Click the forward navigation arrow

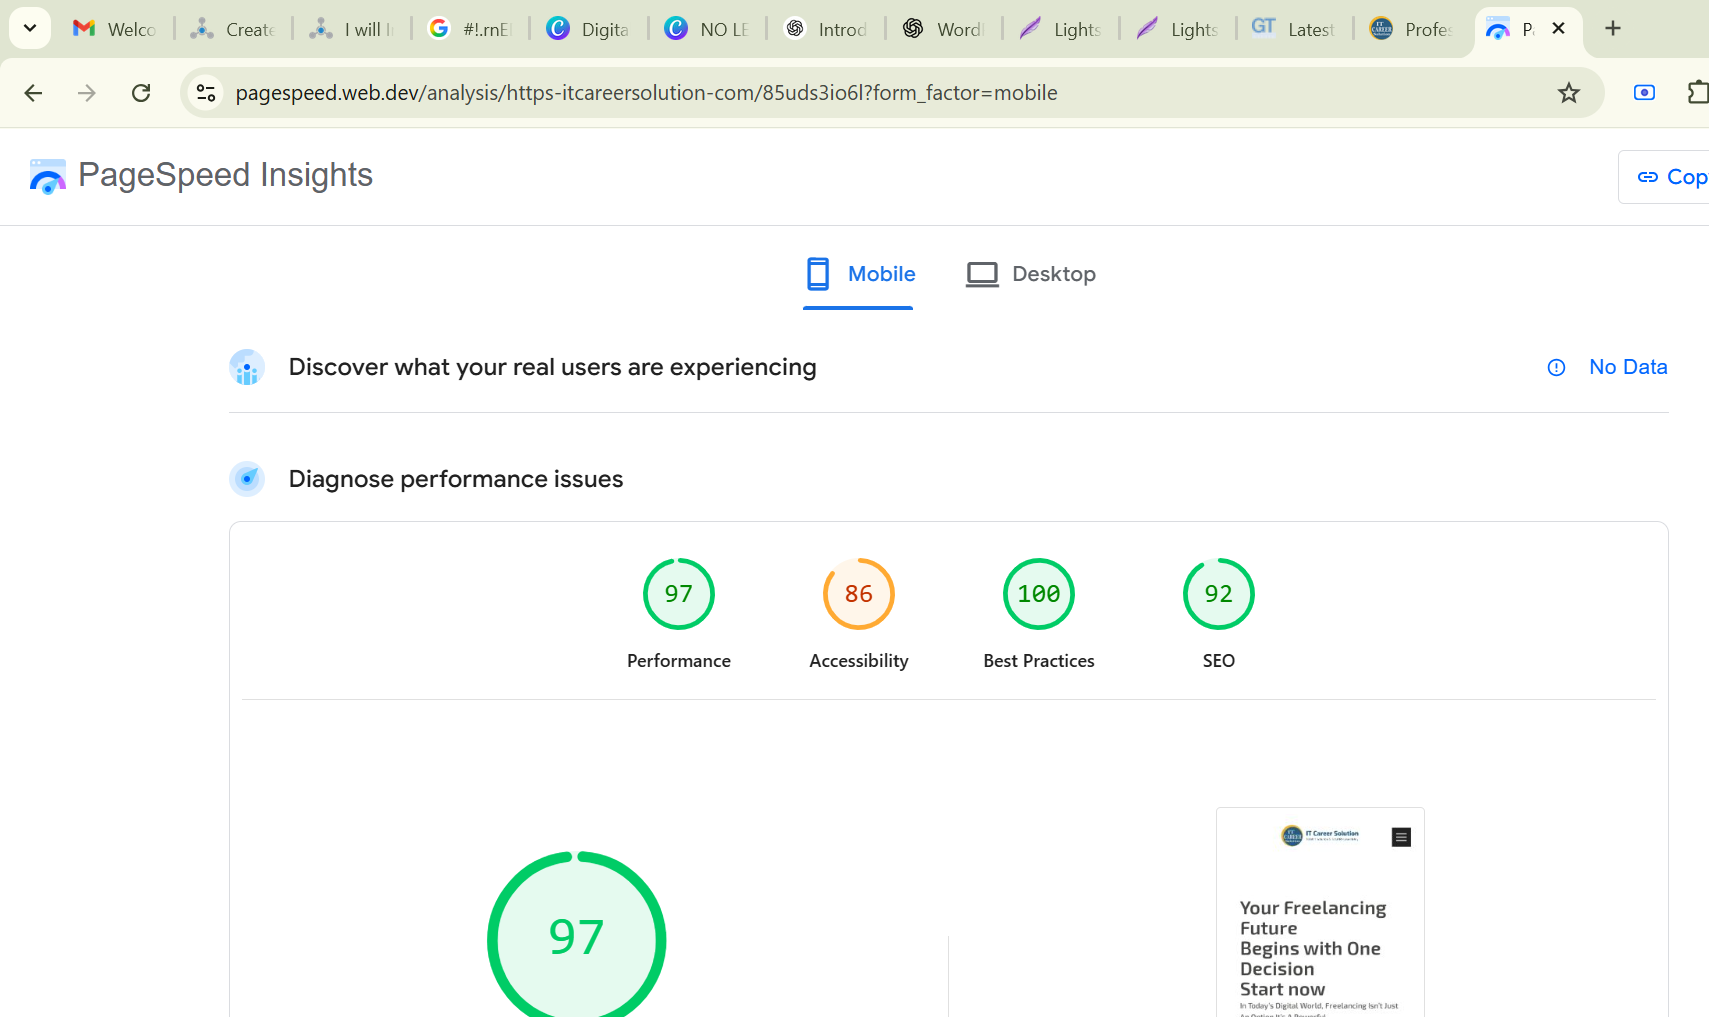click(x=87, y=92)
